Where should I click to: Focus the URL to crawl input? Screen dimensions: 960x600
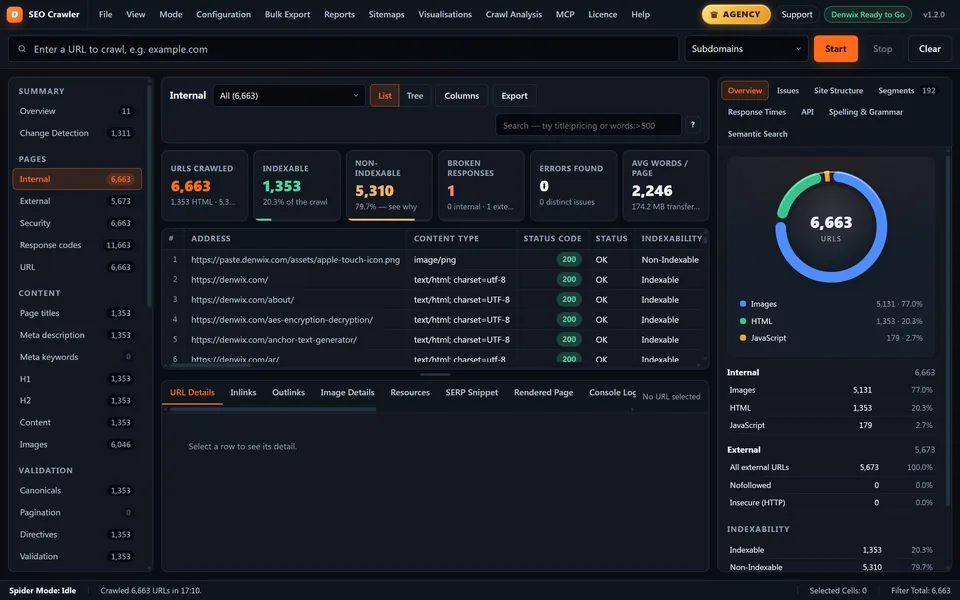tap(343, 49)
